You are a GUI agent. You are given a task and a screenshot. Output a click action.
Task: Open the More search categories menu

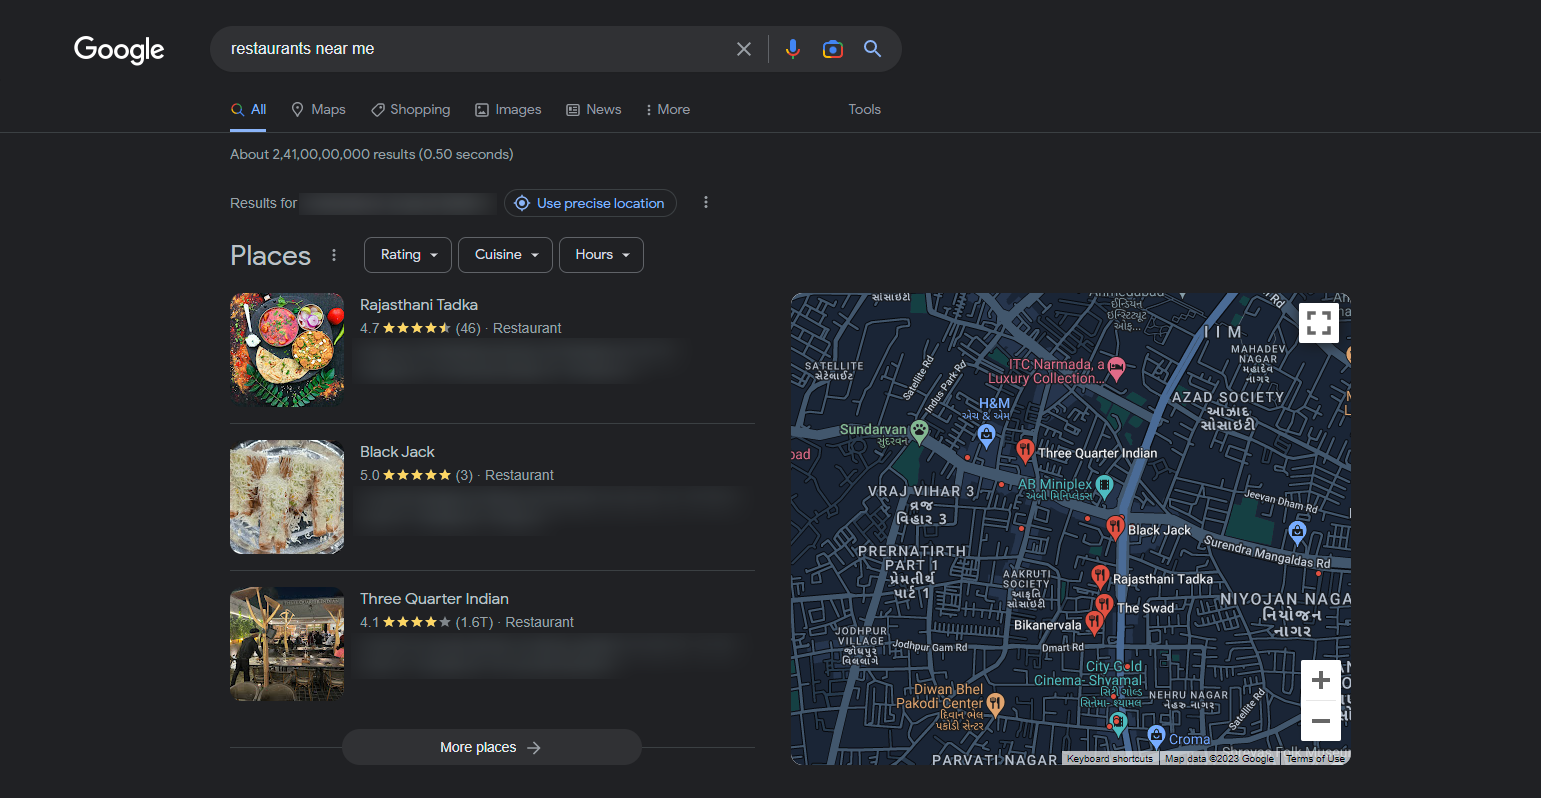point(668,110)
